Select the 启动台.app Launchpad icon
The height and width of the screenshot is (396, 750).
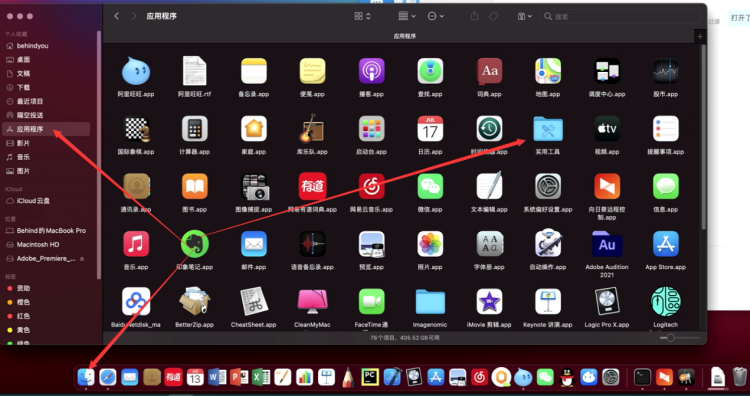(372, 129)
